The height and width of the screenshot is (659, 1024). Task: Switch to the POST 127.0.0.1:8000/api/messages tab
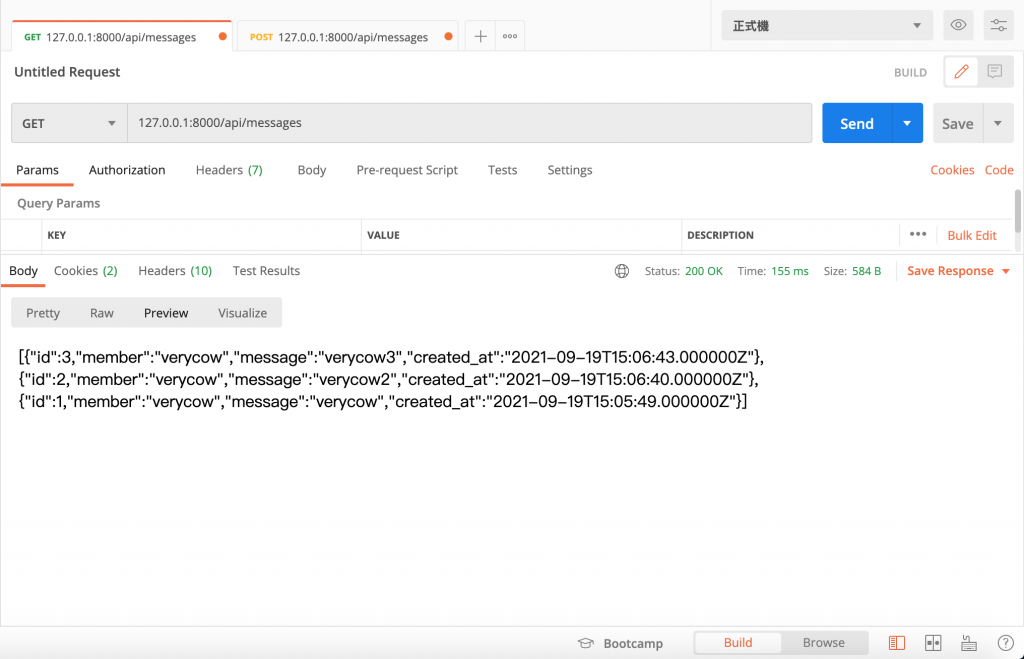pos(347,37)
